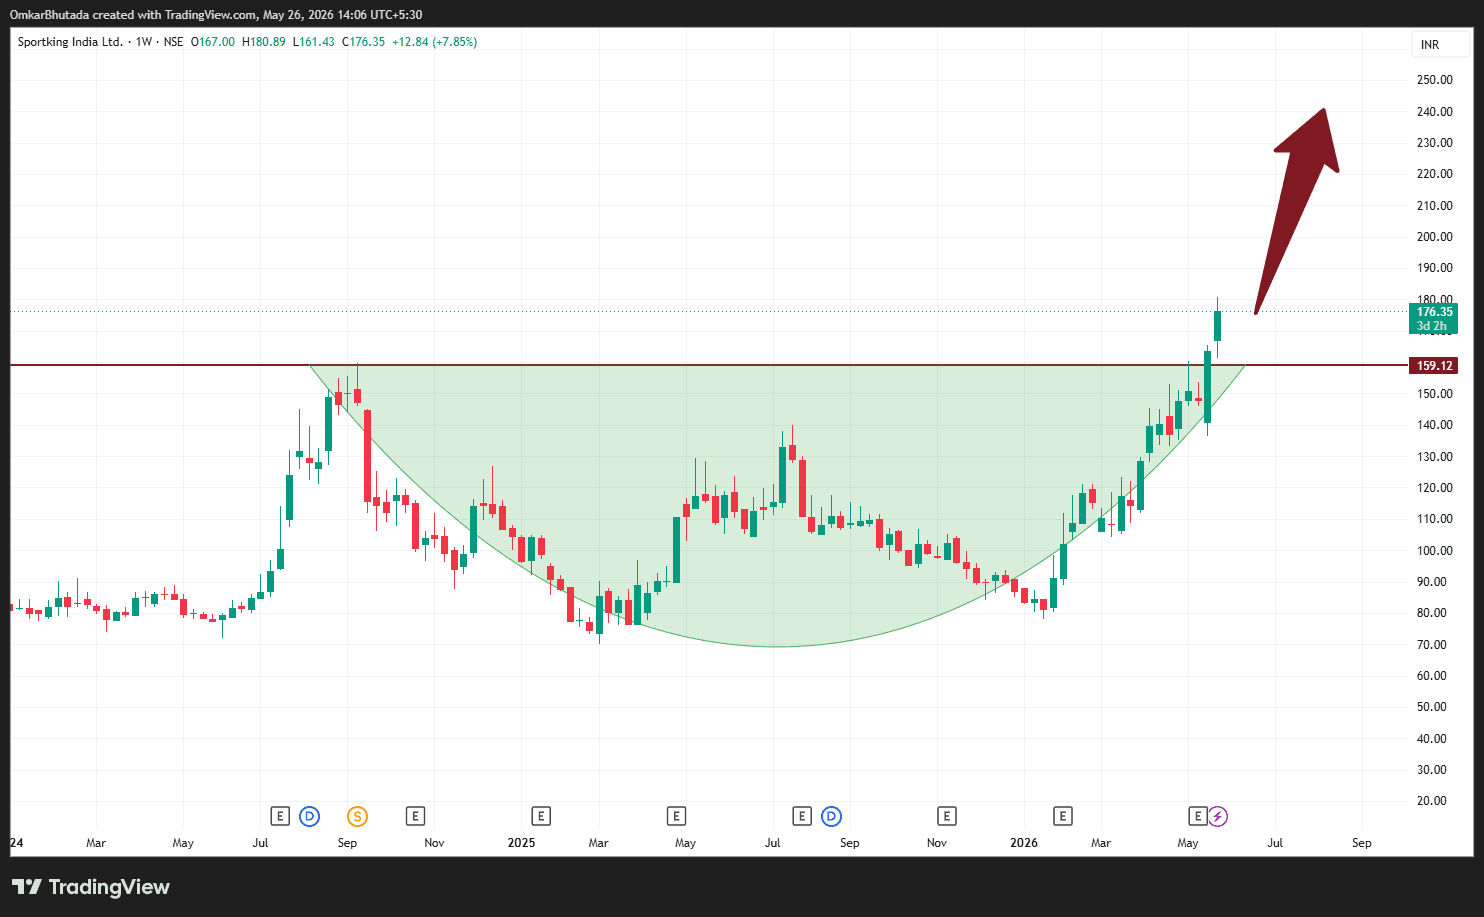Open the TradingView logo link
The image size is (1484, 917).
pos(91,887)
